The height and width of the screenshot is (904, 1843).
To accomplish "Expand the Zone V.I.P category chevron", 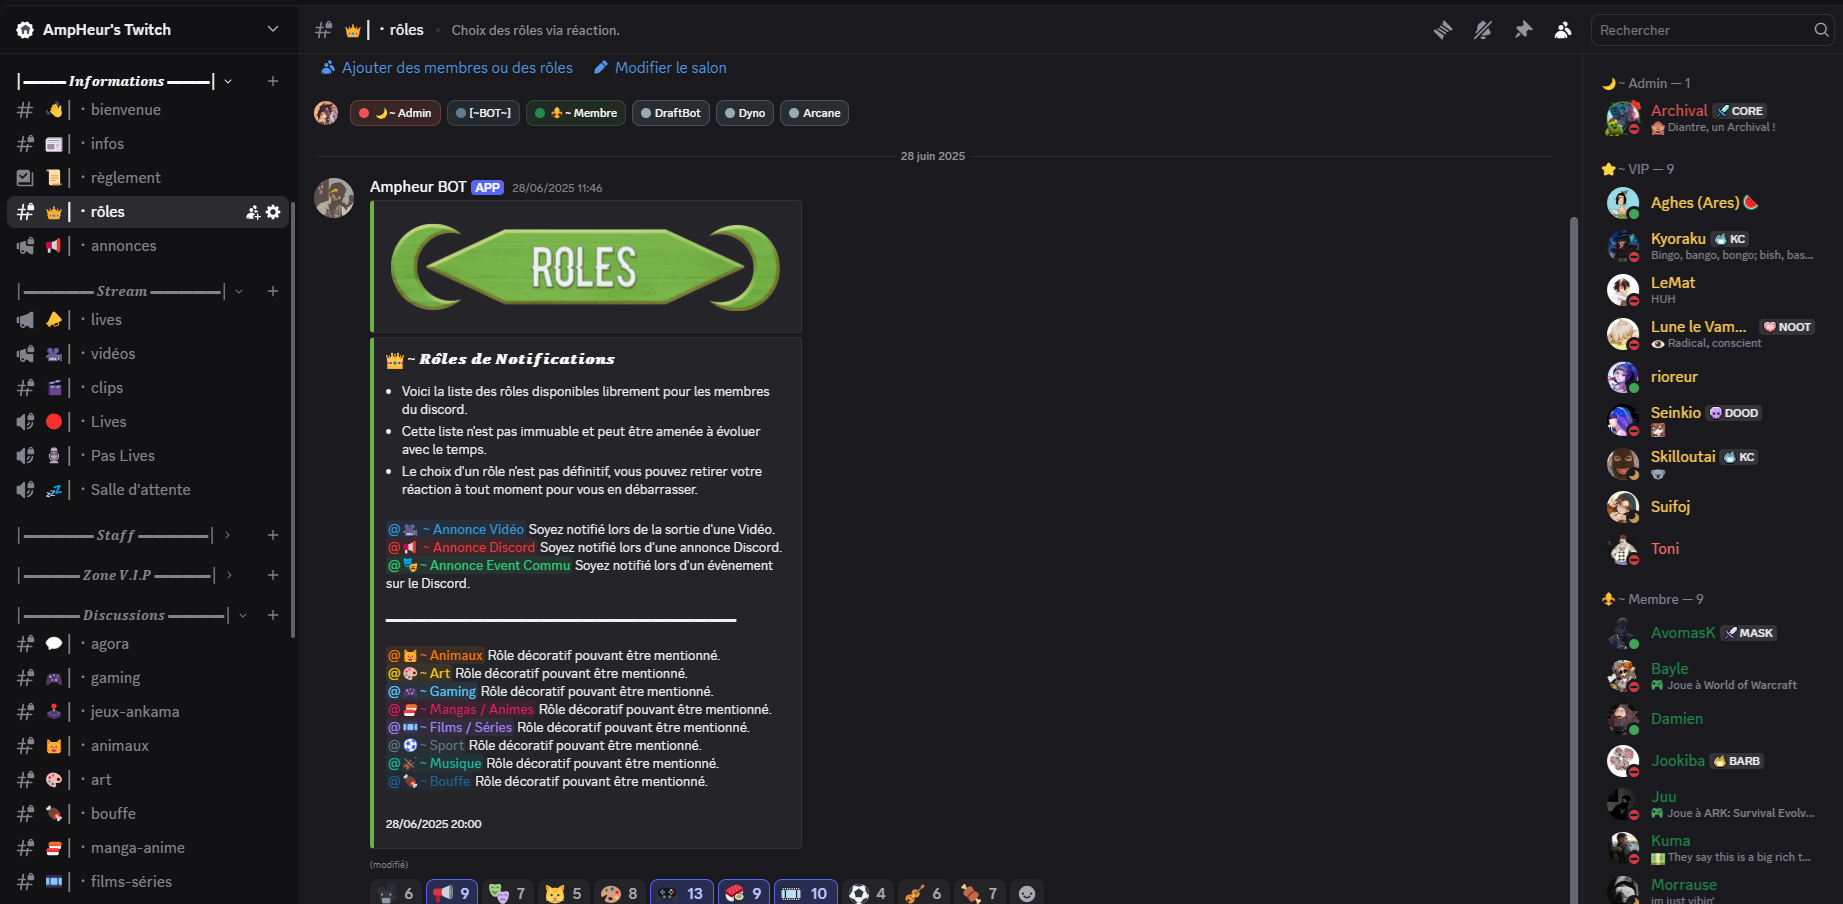I will point(229,575).
